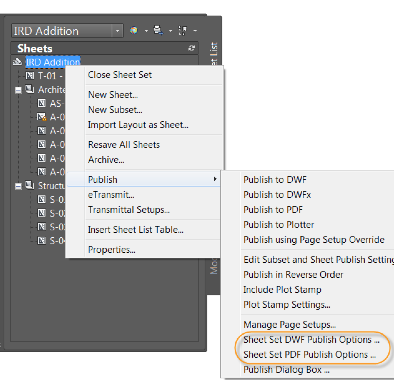Click the Sheet Selections icon in toolbar
This screenshot has width=394, height=384.
tap(183, 31)
